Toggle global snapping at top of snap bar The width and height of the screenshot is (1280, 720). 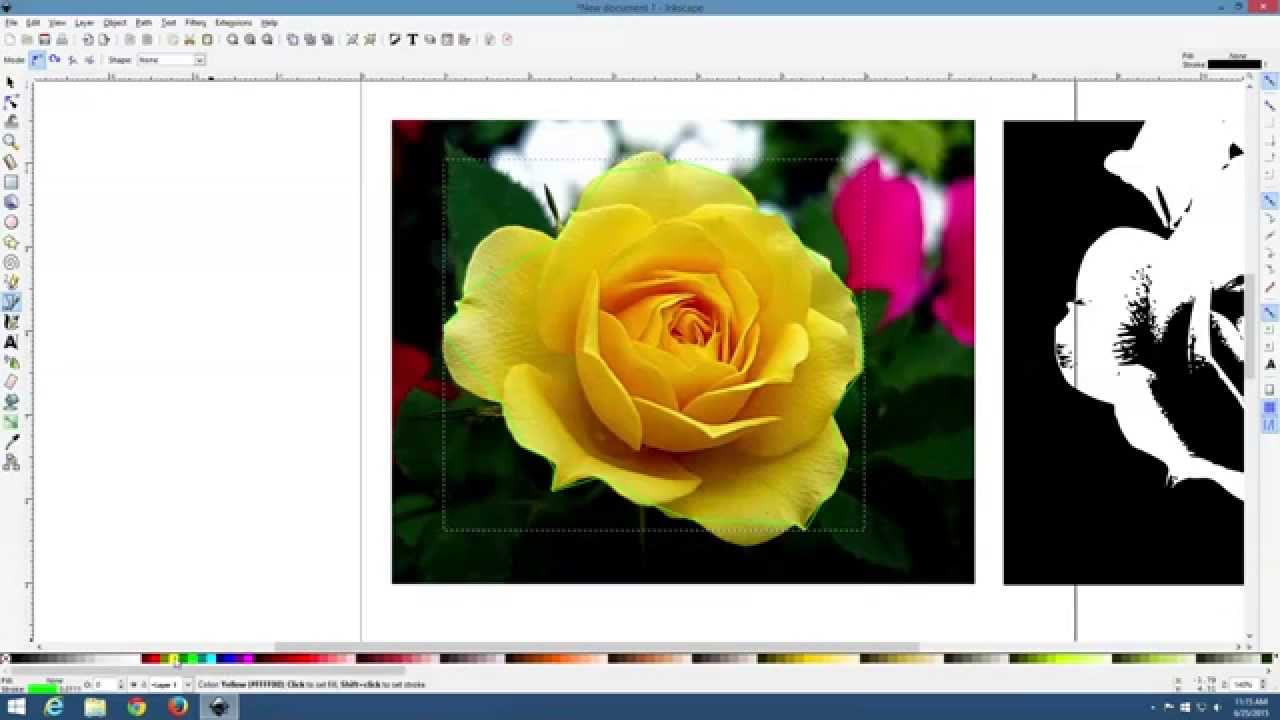pos(1270,82)
